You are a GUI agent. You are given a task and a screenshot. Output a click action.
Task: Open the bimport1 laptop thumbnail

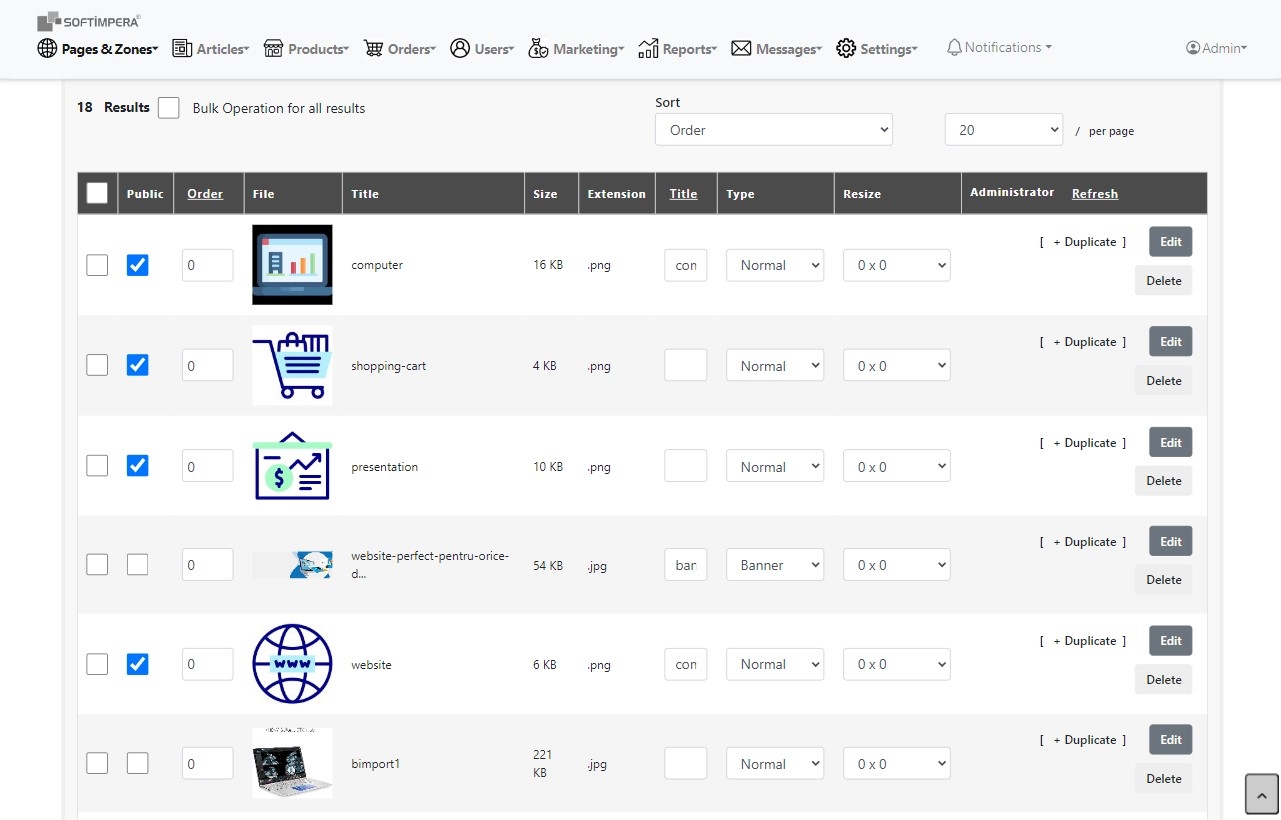tap(292, 763)
